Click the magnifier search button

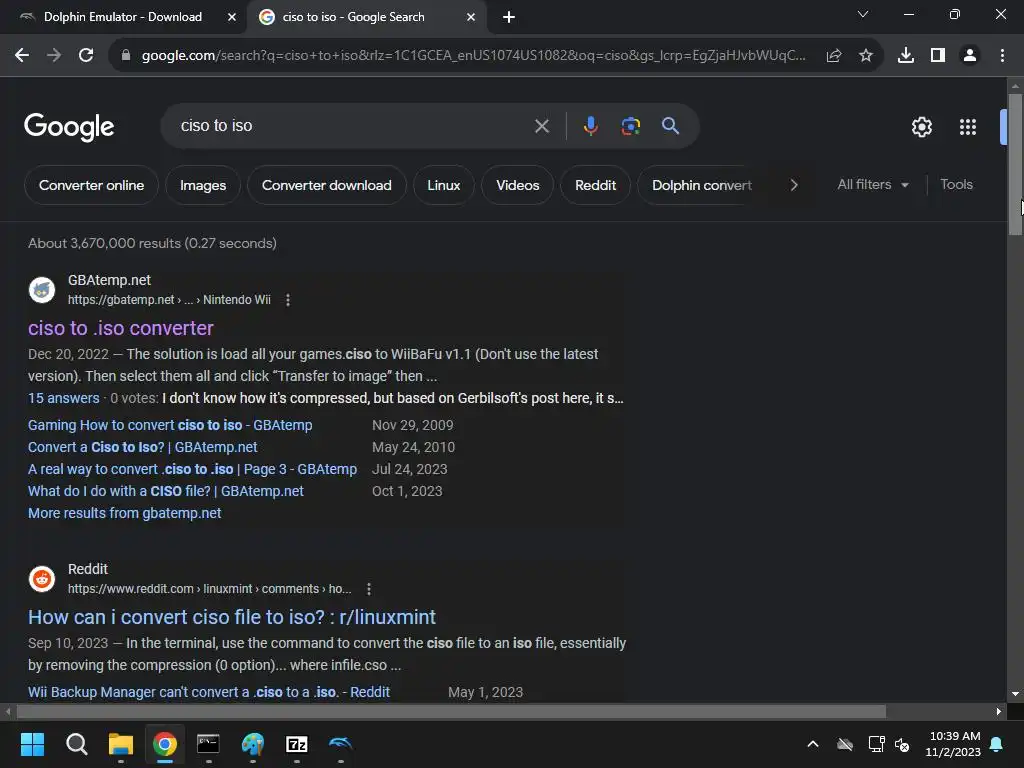pyautogui.click(x=670, y=126)
